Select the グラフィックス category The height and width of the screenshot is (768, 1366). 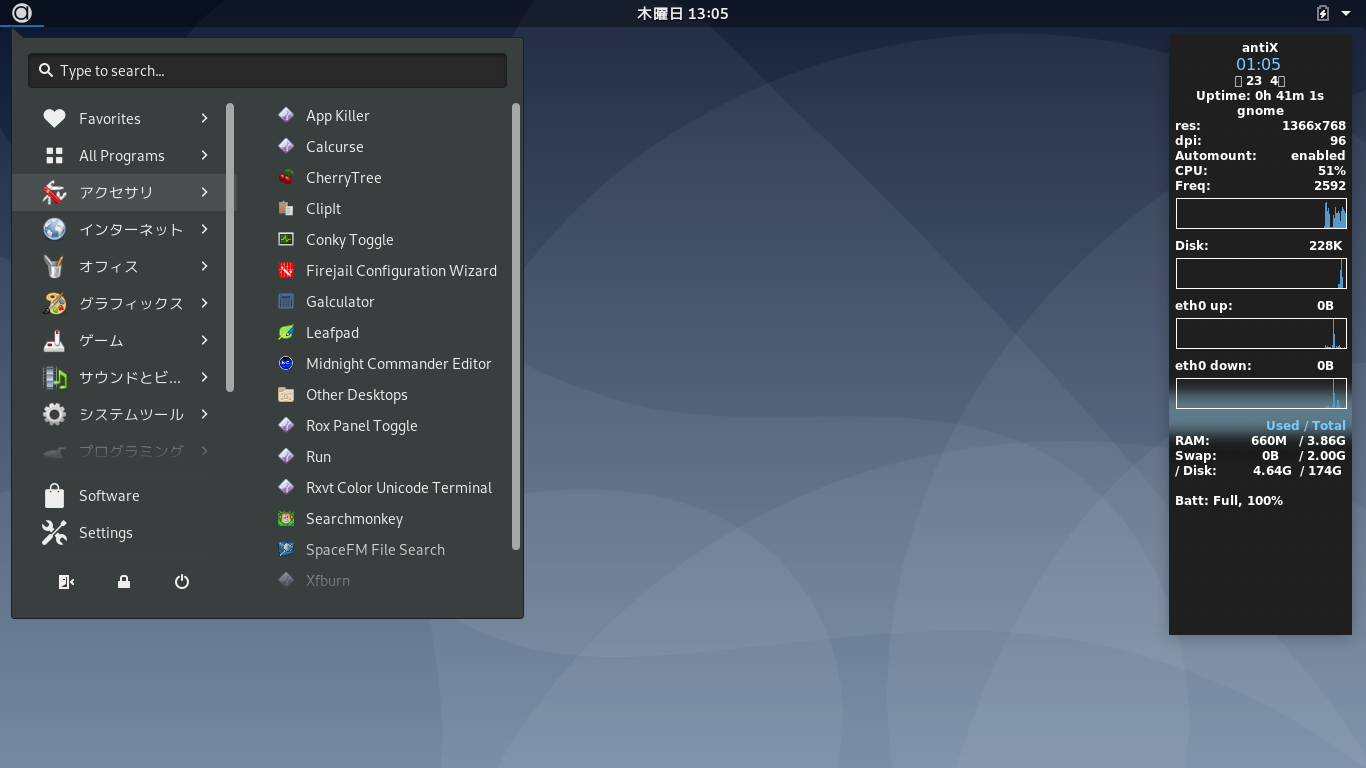point(124,303)
